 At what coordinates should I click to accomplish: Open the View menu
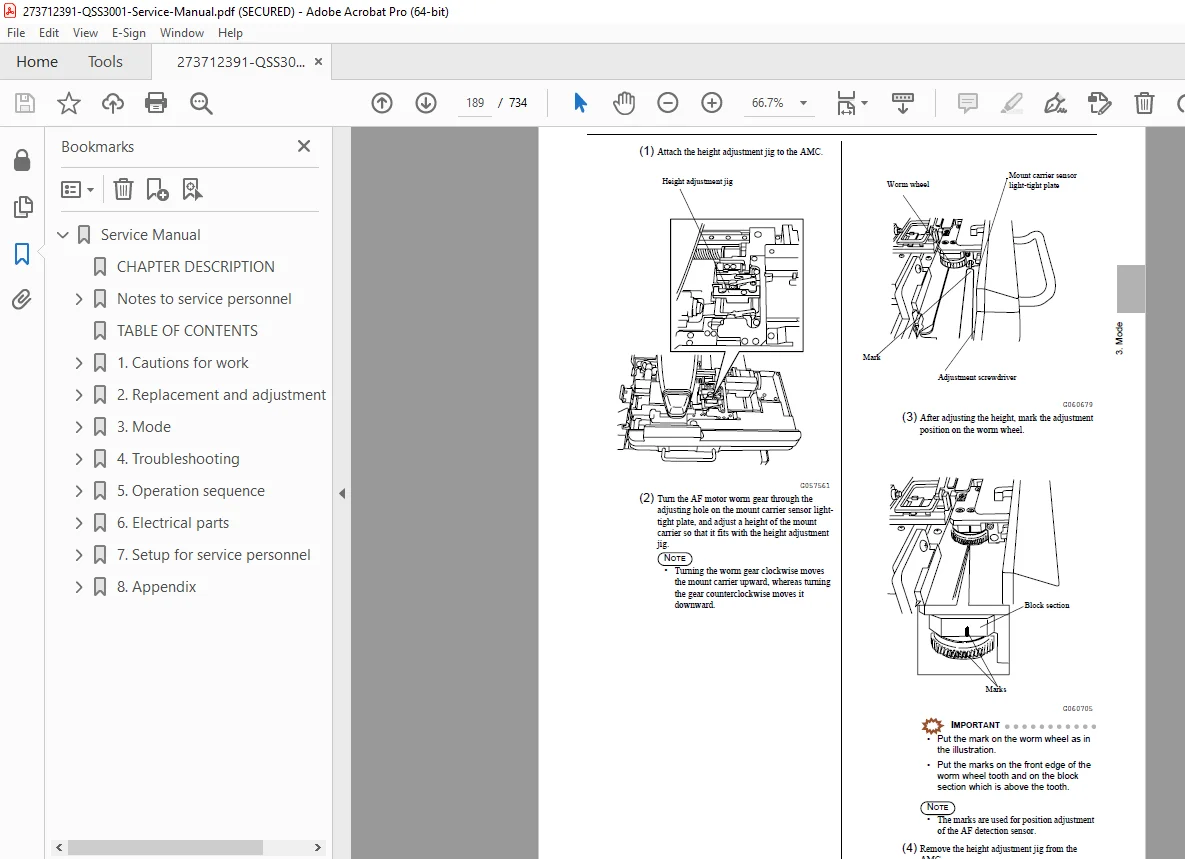pos(85,32)
